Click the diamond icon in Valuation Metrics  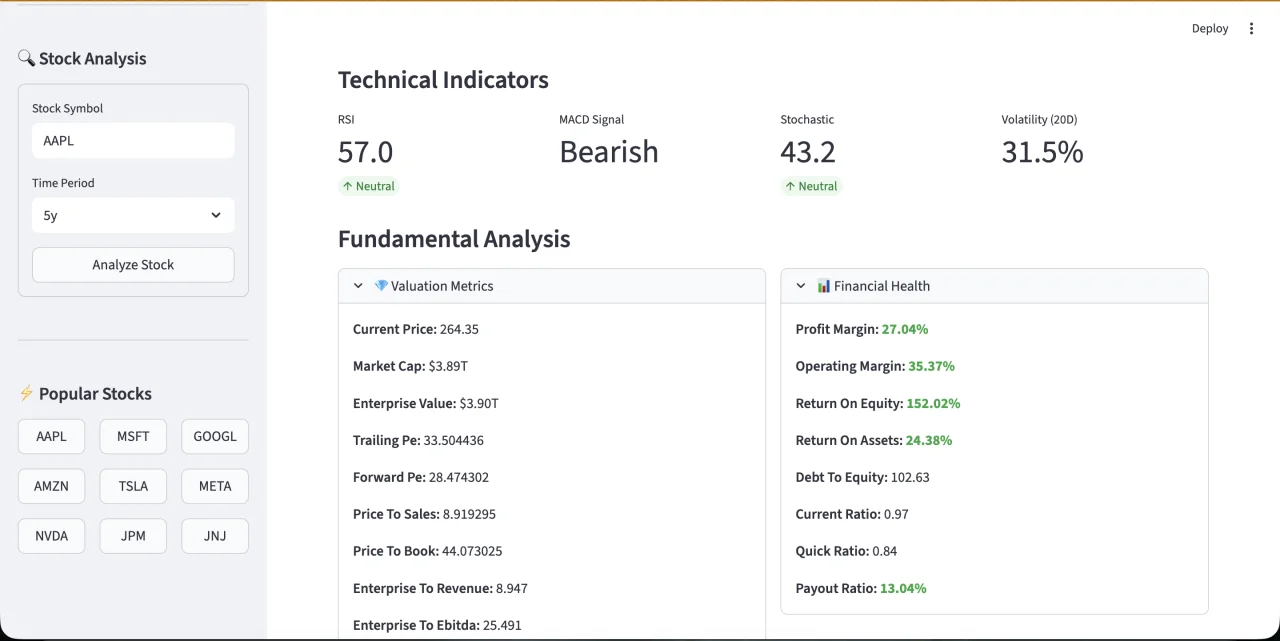[x=381, y=286]
